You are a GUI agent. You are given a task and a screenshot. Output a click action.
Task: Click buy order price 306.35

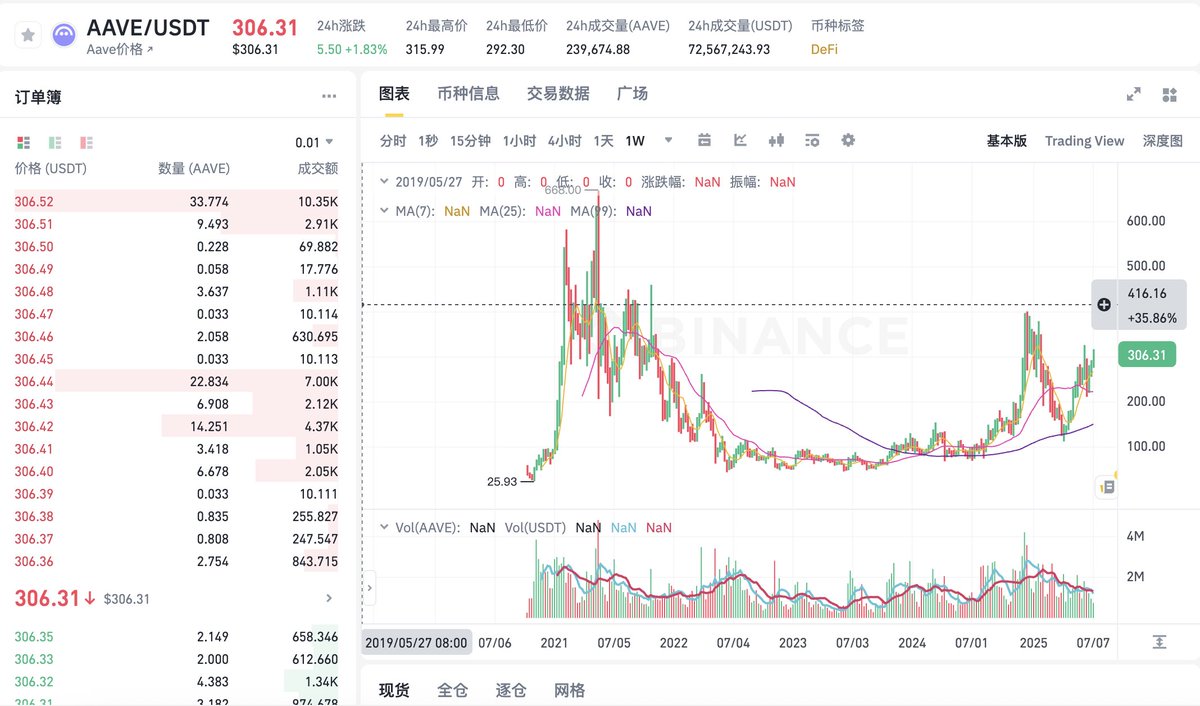tap(34, 636)
